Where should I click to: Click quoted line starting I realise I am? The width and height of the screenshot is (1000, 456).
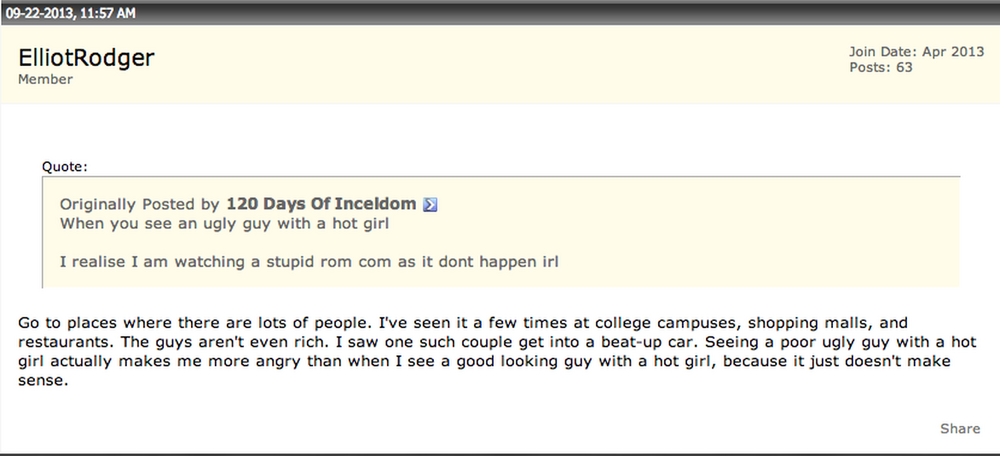click(309, 262)
